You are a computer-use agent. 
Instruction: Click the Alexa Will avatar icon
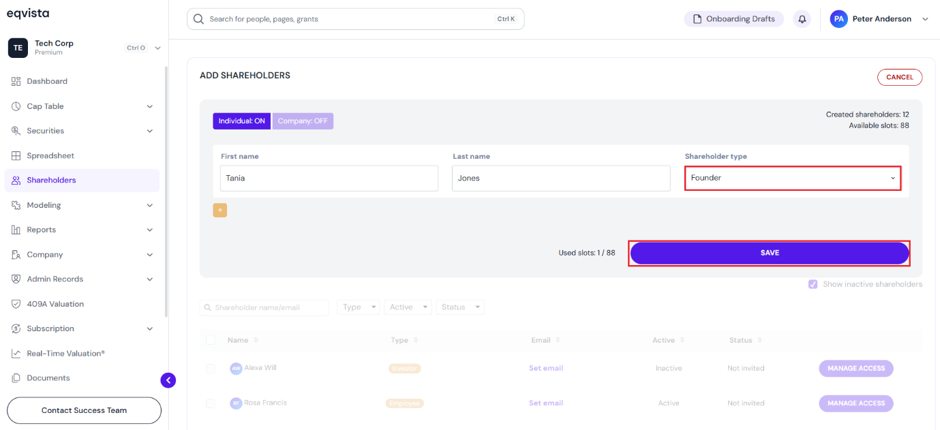[236, 368]
